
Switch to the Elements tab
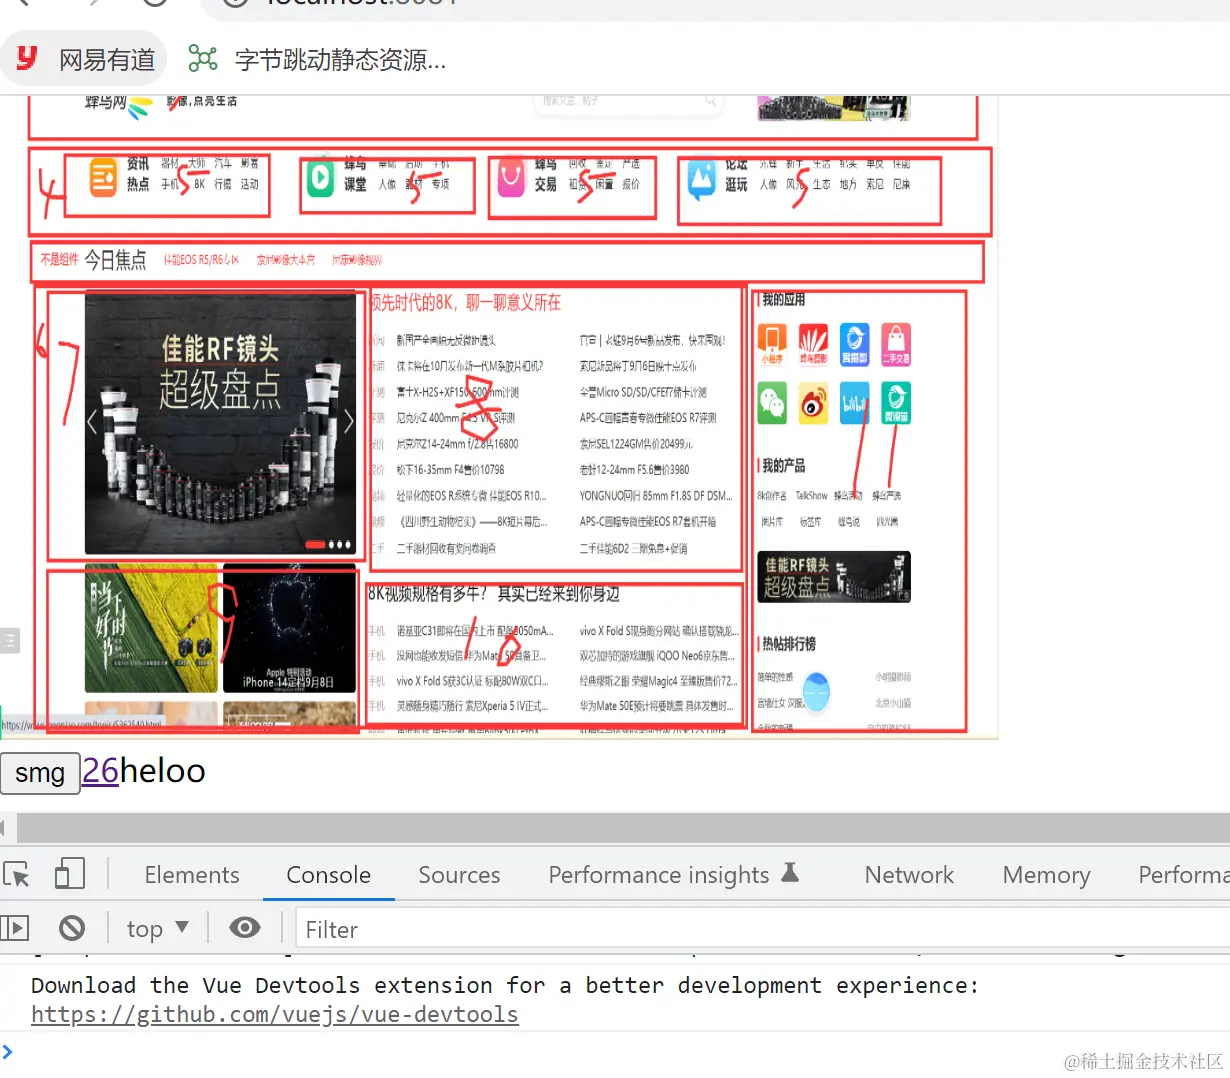192,875
